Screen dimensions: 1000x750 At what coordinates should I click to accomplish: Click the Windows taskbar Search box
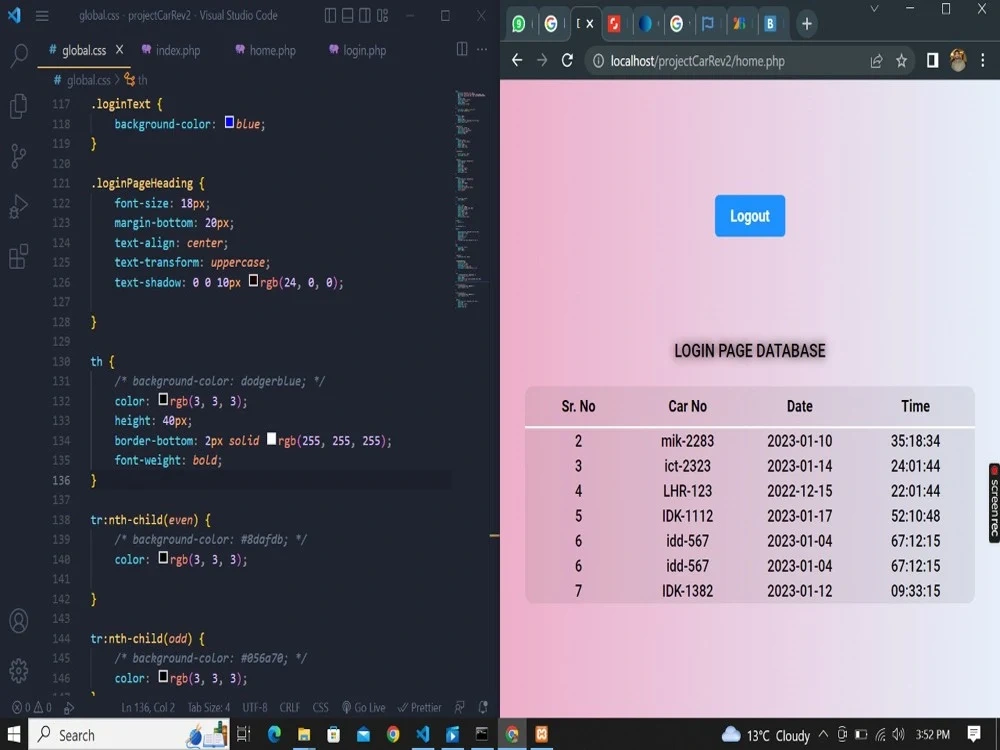tap(129, 735)
